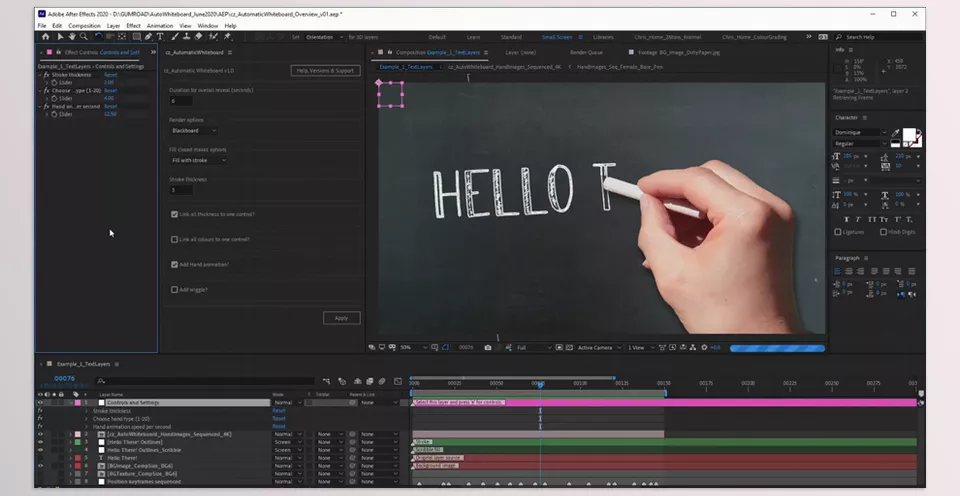Click eyedropper icon in Character panel
960x496 pixels.
(896, 133)
